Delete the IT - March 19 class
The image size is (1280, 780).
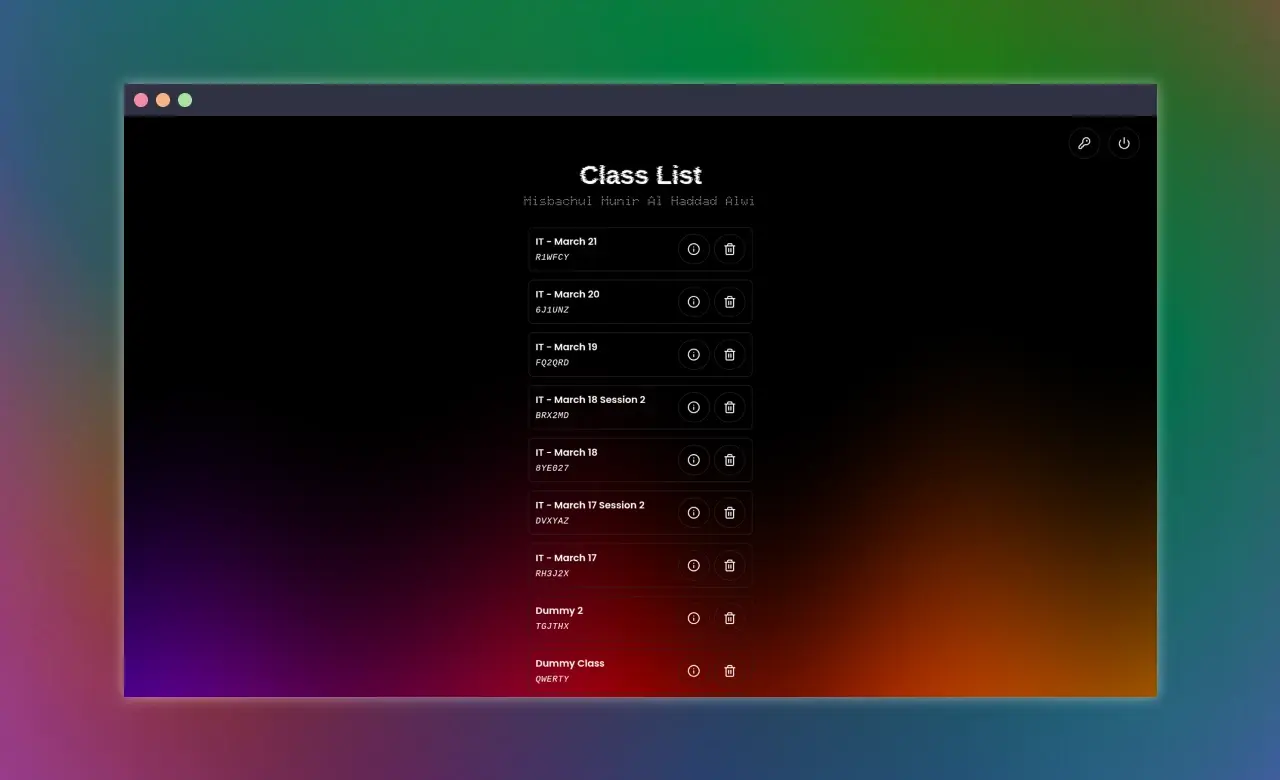[x=730, y=354]
